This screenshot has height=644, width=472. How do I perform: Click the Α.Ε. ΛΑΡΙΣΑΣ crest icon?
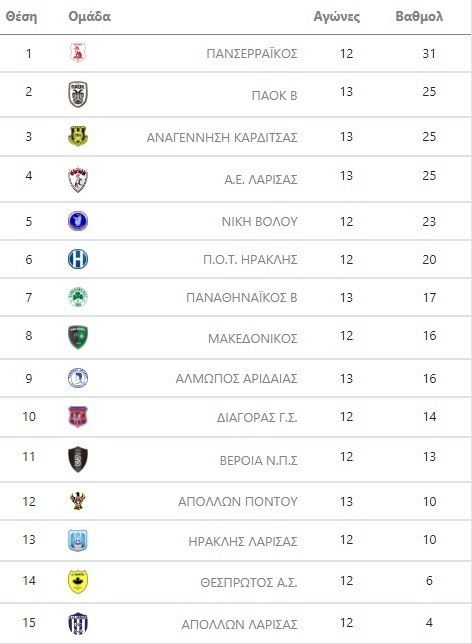click(x=78, y=179)
